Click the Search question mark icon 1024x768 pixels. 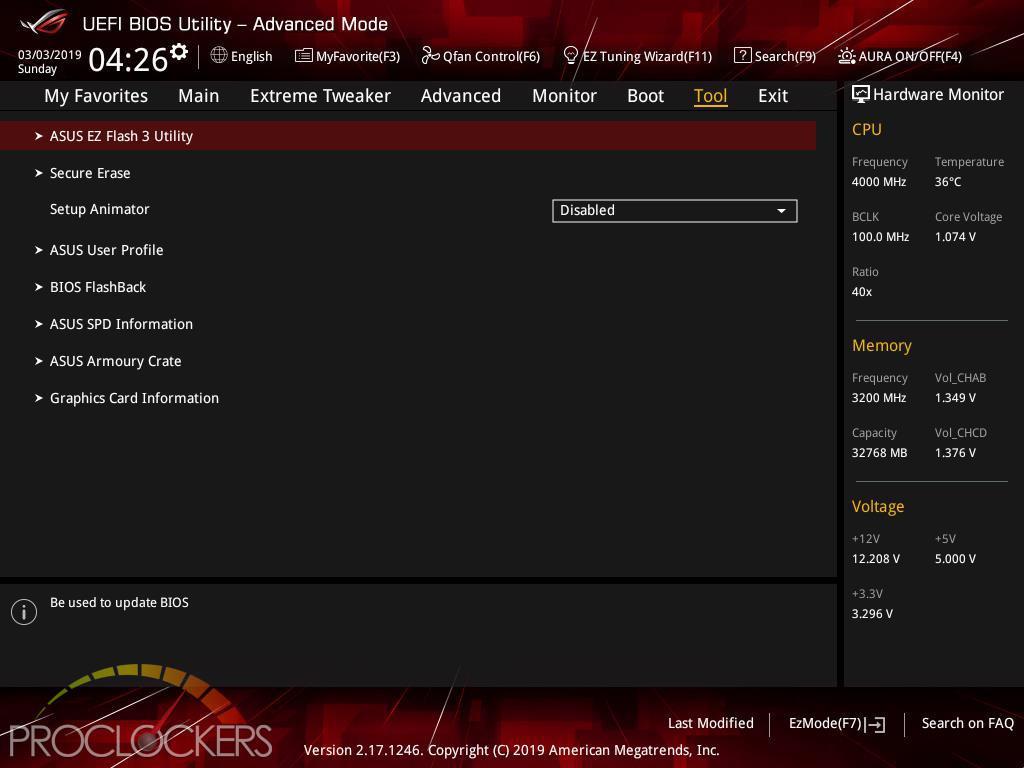(x=743, y=56)
